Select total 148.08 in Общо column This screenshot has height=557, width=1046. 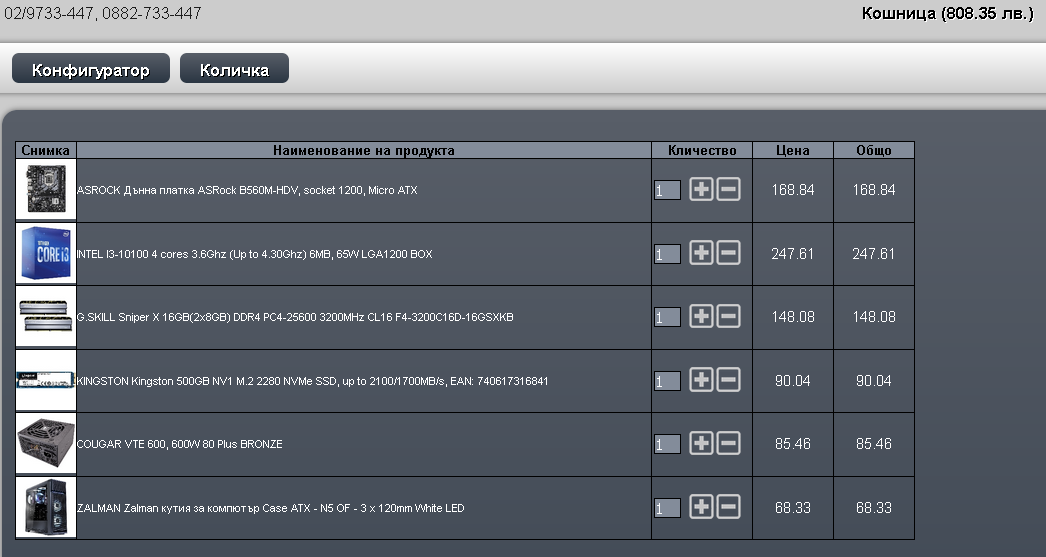point(874,317)
